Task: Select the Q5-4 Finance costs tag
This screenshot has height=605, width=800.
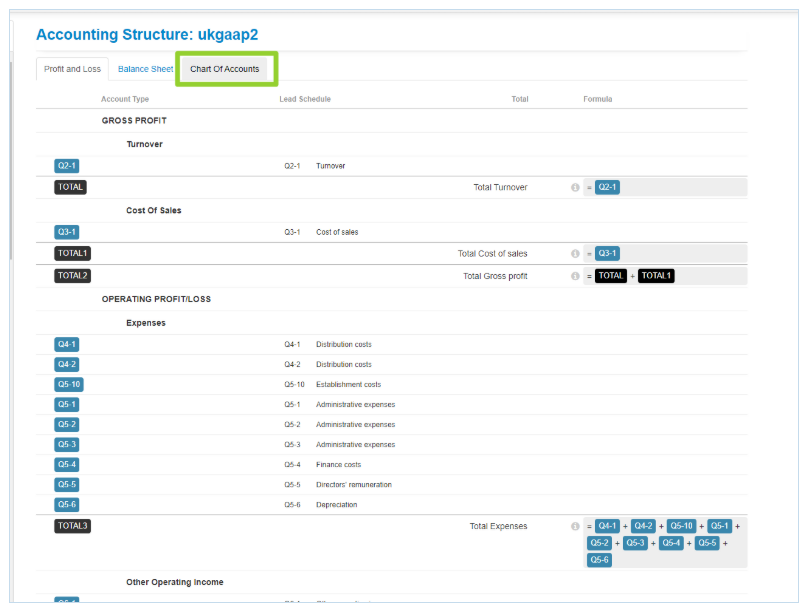Action: pyautogui.click(x=66, y=464)
